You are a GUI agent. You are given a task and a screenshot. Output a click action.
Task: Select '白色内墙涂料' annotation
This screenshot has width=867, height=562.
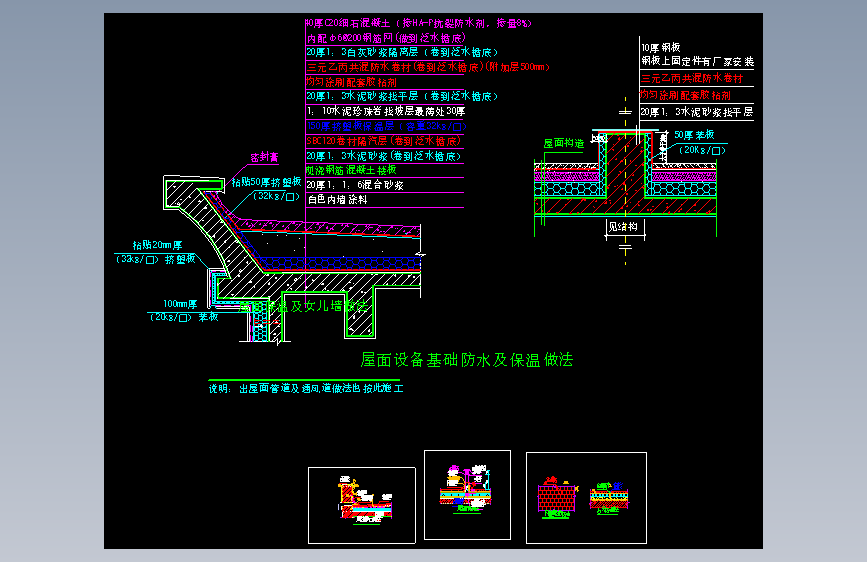tap(337, 200)
